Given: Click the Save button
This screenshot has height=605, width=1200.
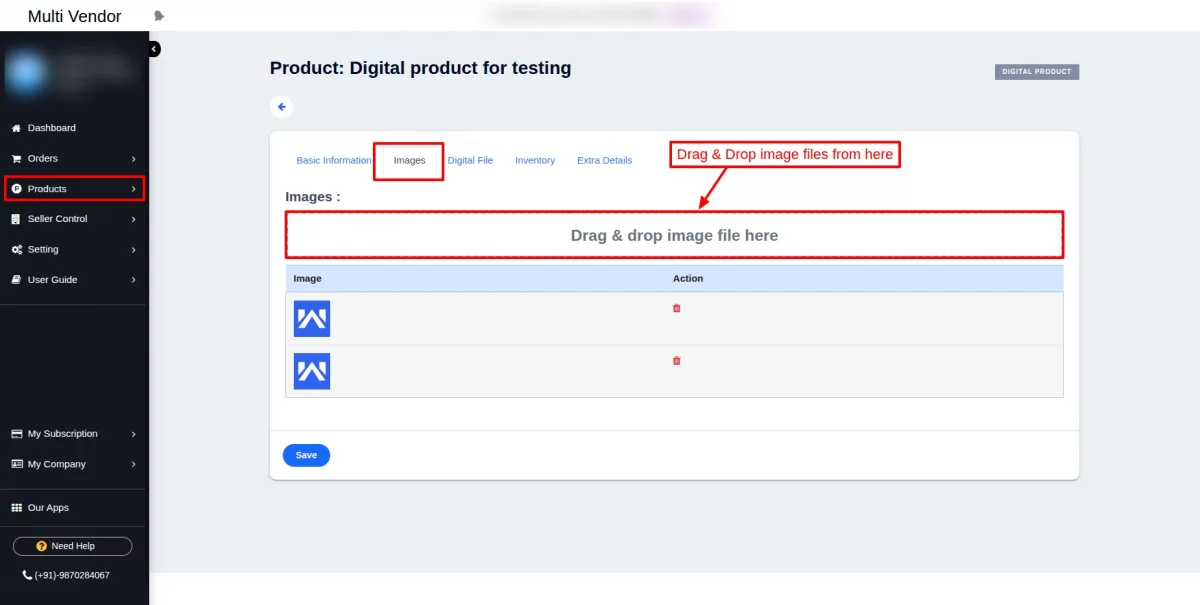Looking at the screenshot, I should tap(306, 454).
